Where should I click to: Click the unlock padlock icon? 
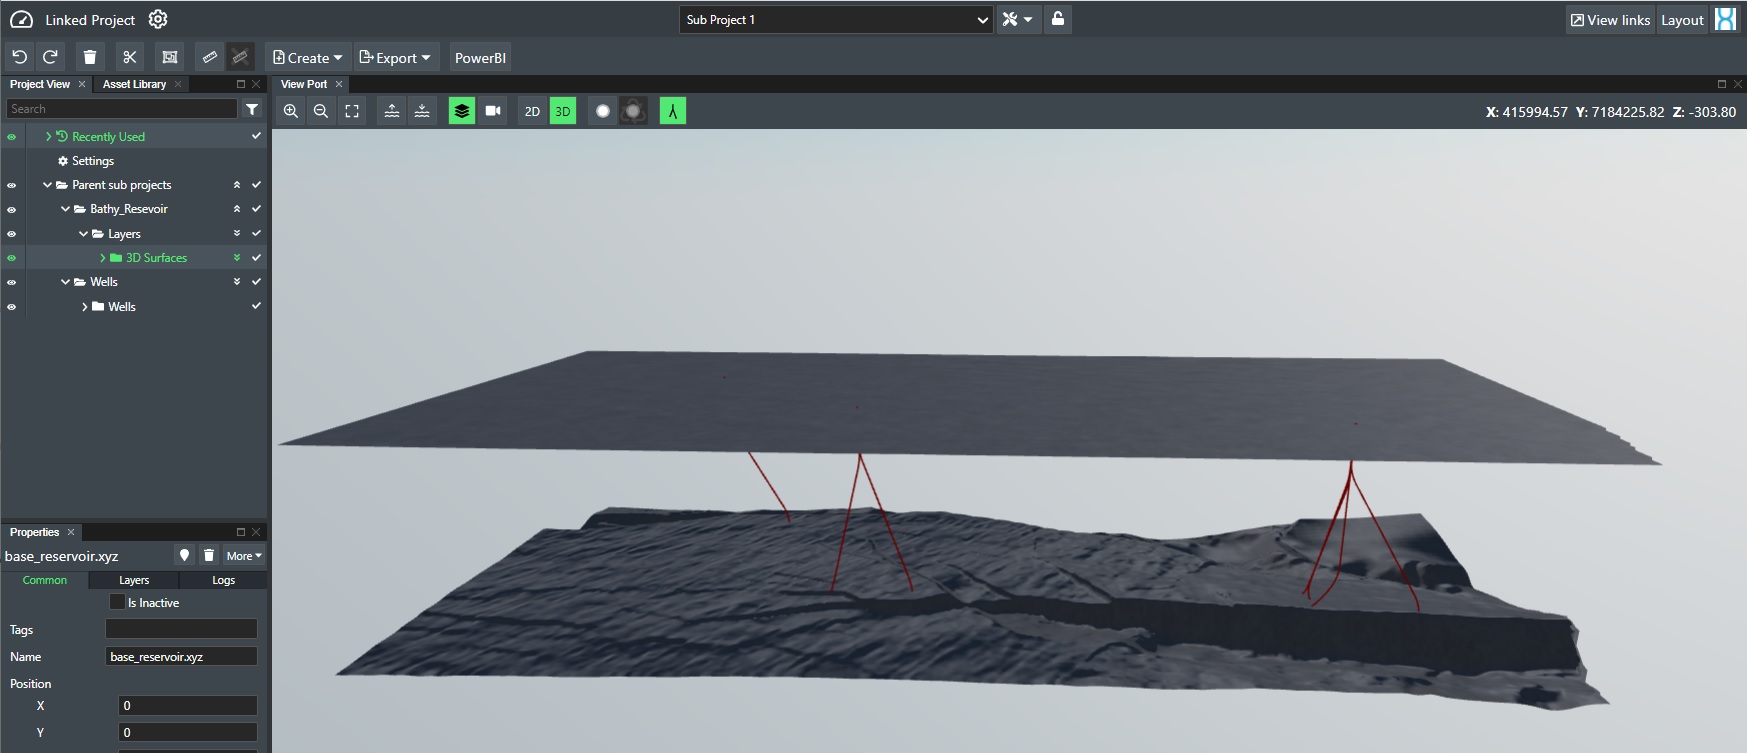click(x=1058, y=19)
